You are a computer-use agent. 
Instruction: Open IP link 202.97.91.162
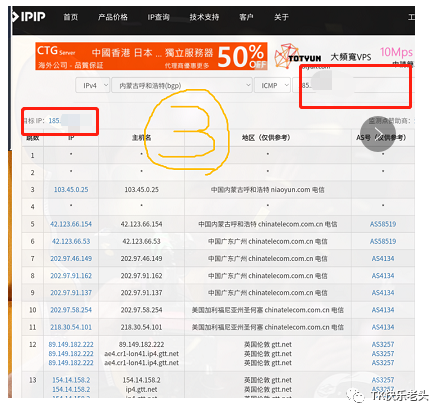click(71, 276)
